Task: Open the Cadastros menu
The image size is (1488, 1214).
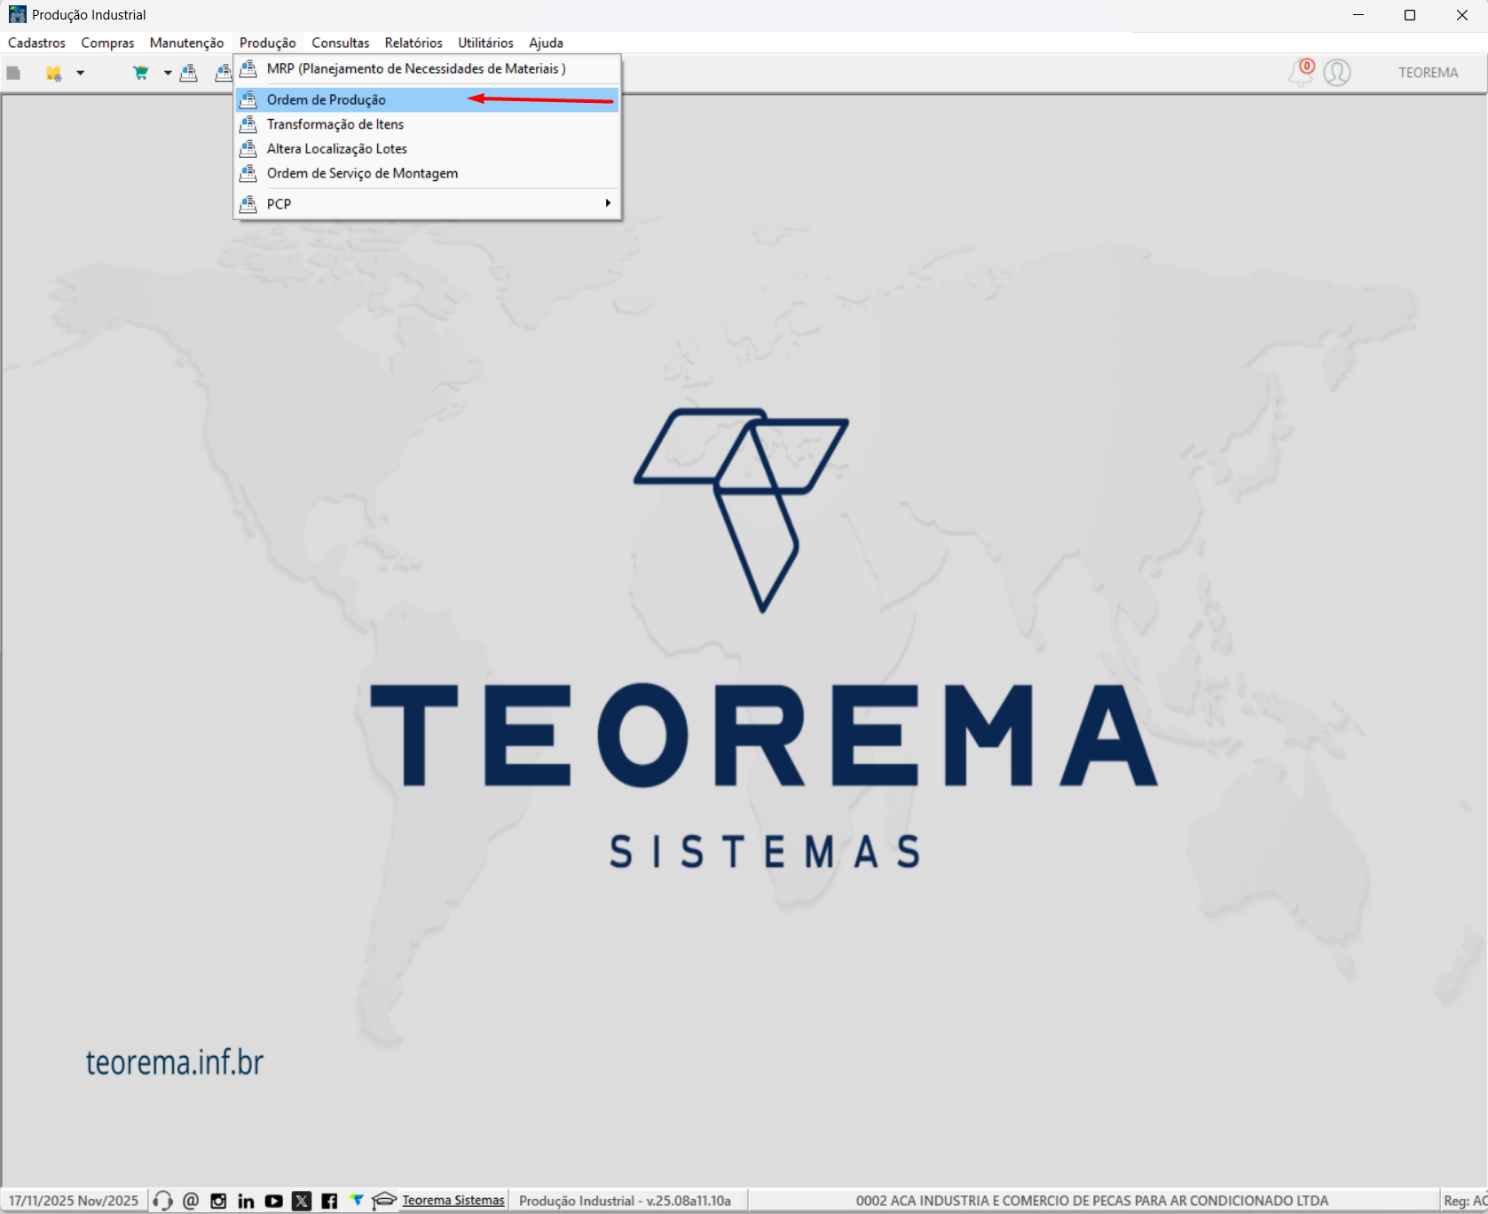Action: tap(37, 43)
